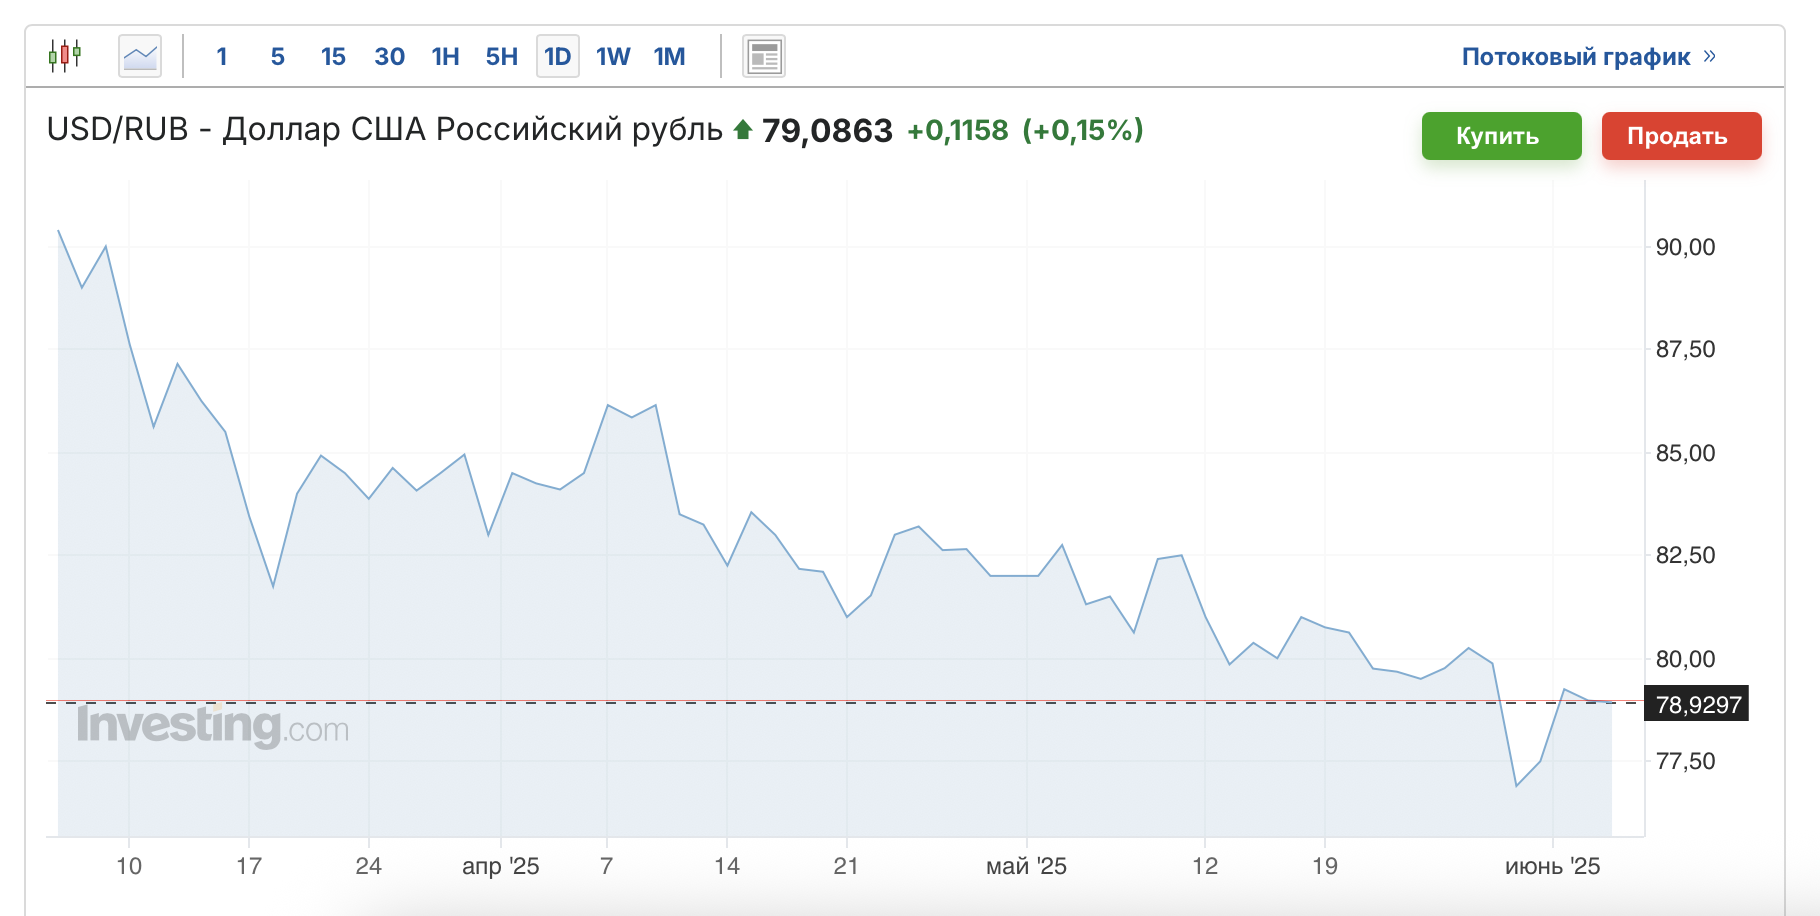This screenshot has width=1820, height=916.
Task: Set chart interval to 5 minutes
Action: pos(278,56)
